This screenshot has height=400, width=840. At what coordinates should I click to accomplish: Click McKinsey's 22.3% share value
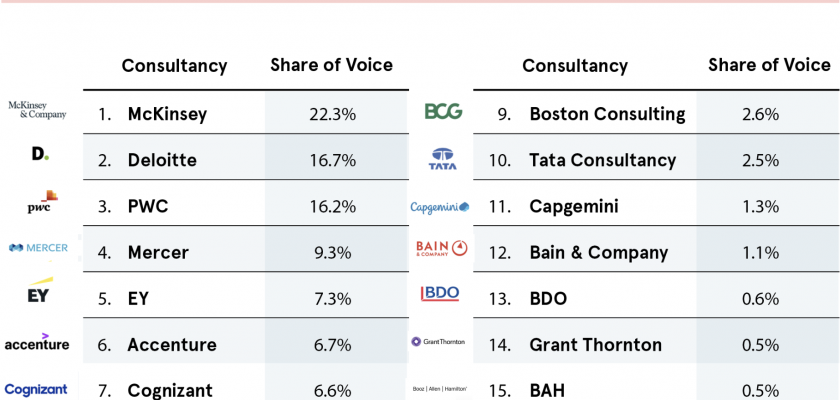(332, 114)
